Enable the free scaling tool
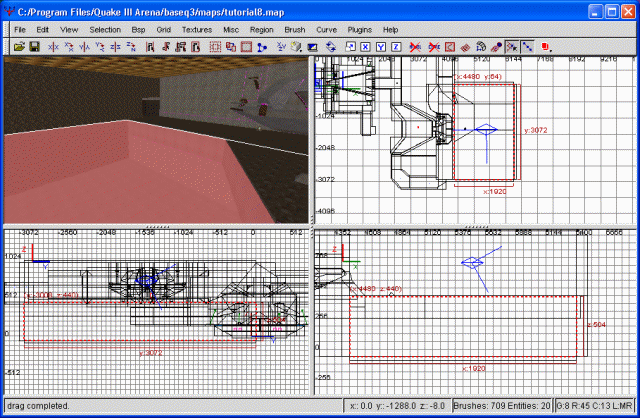 pos(350,47)
